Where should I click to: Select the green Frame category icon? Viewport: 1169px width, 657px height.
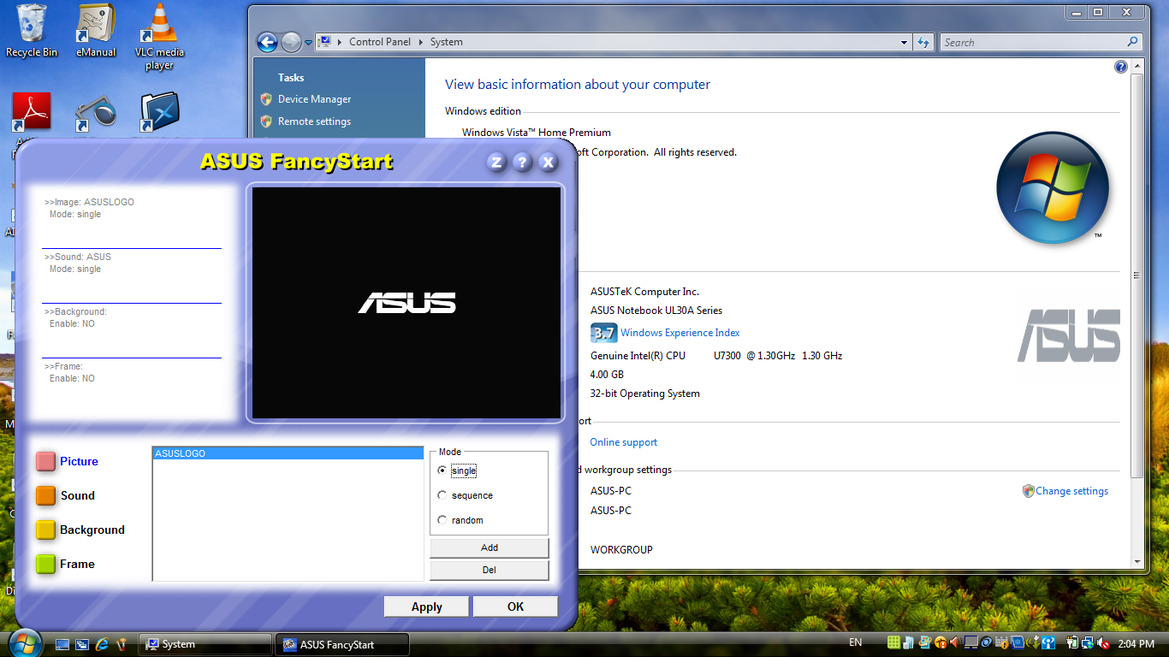pyautogui.click(x=45, y=565)
